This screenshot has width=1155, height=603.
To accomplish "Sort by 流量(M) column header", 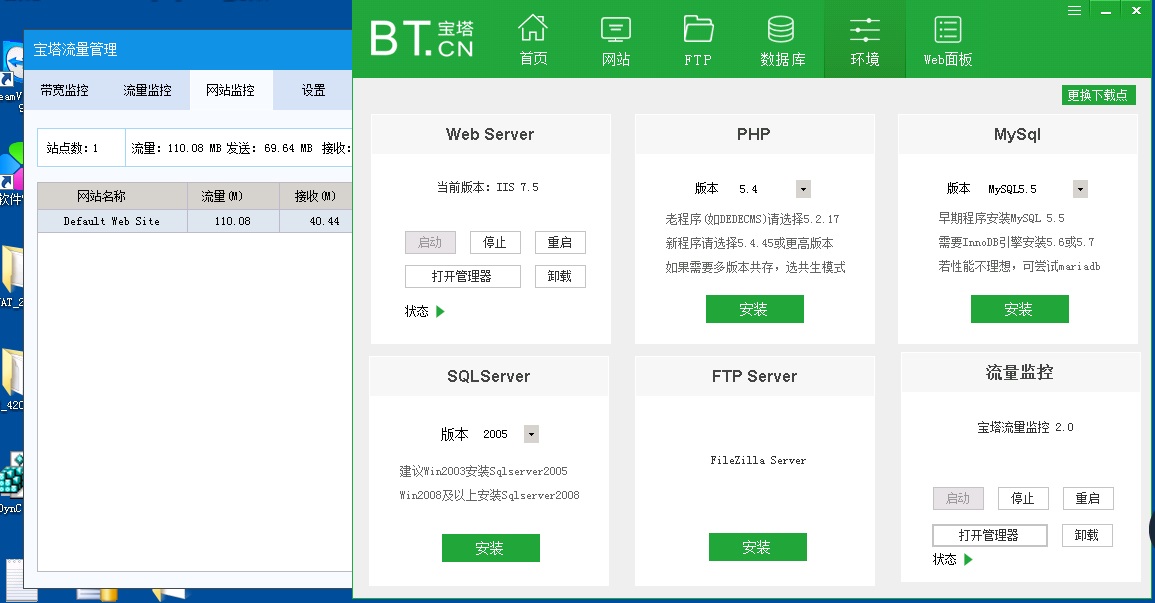I will pyautogui.click(x=233, y=196).
